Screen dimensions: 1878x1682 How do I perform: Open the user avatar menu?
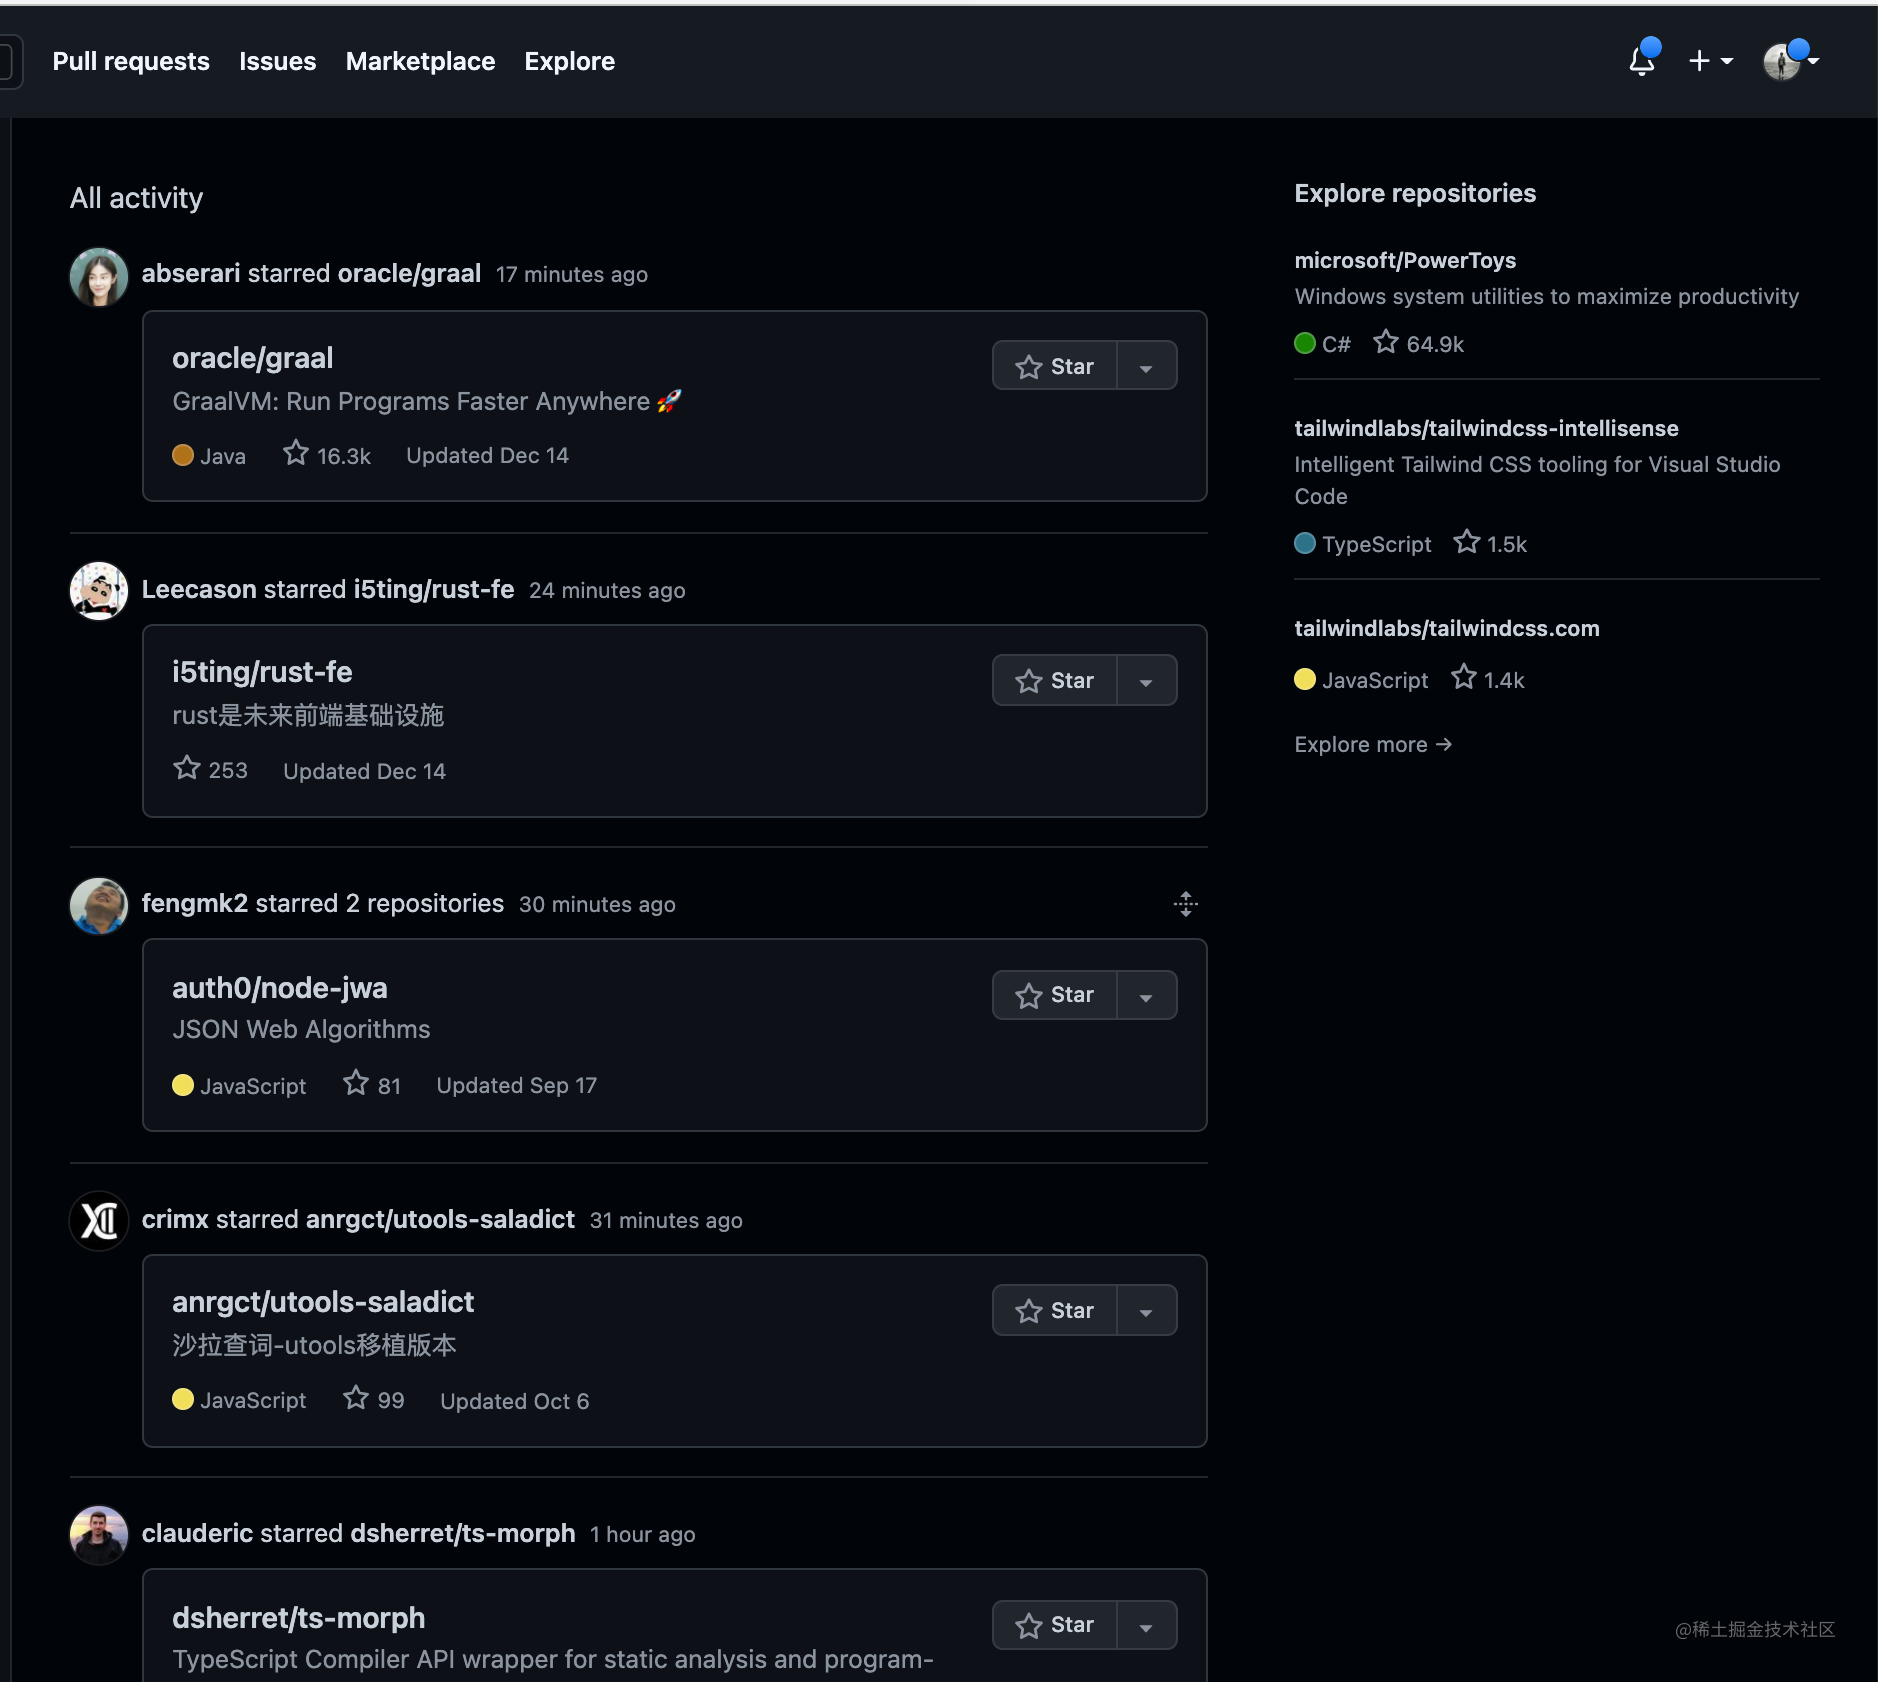click(x=1790, y=61)
